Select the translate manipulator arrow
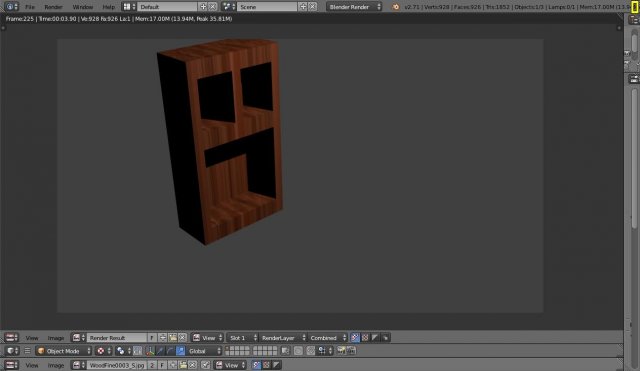Image resolution: width=640 pixels, height=371 pixels. click(x=160, y=351)
